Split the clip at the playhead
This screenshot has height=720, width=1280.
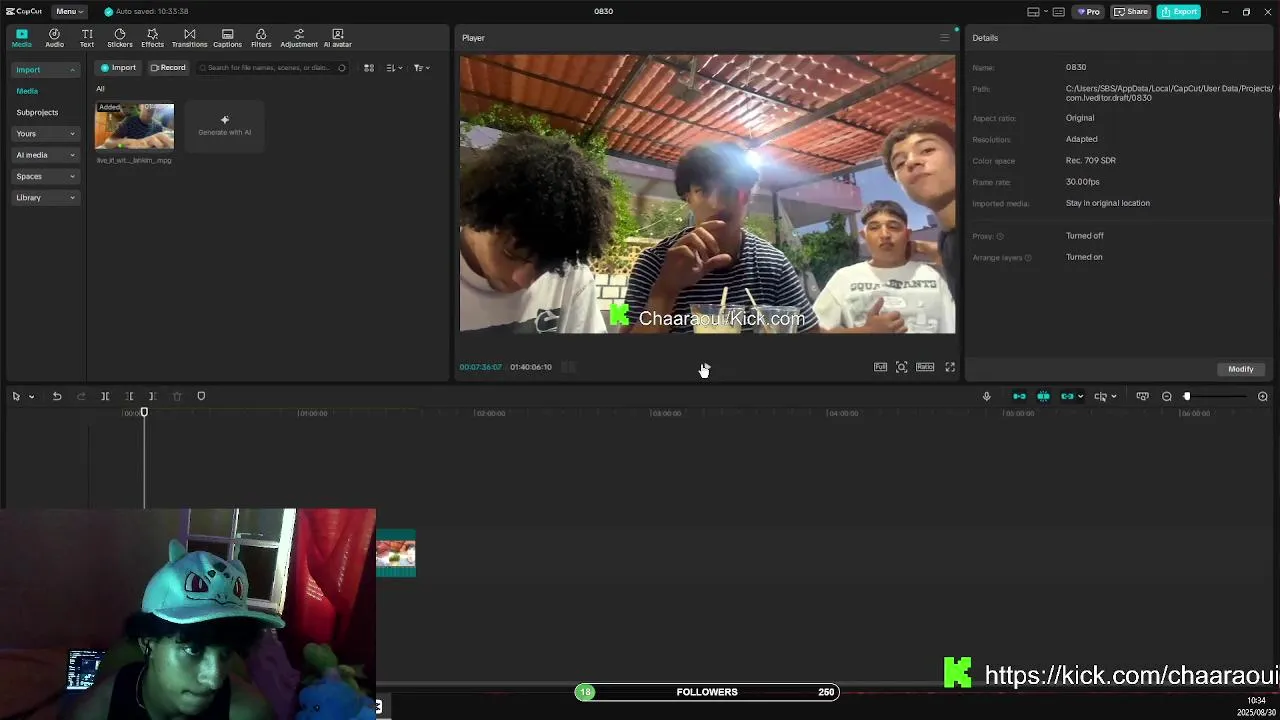click(105, 397)
